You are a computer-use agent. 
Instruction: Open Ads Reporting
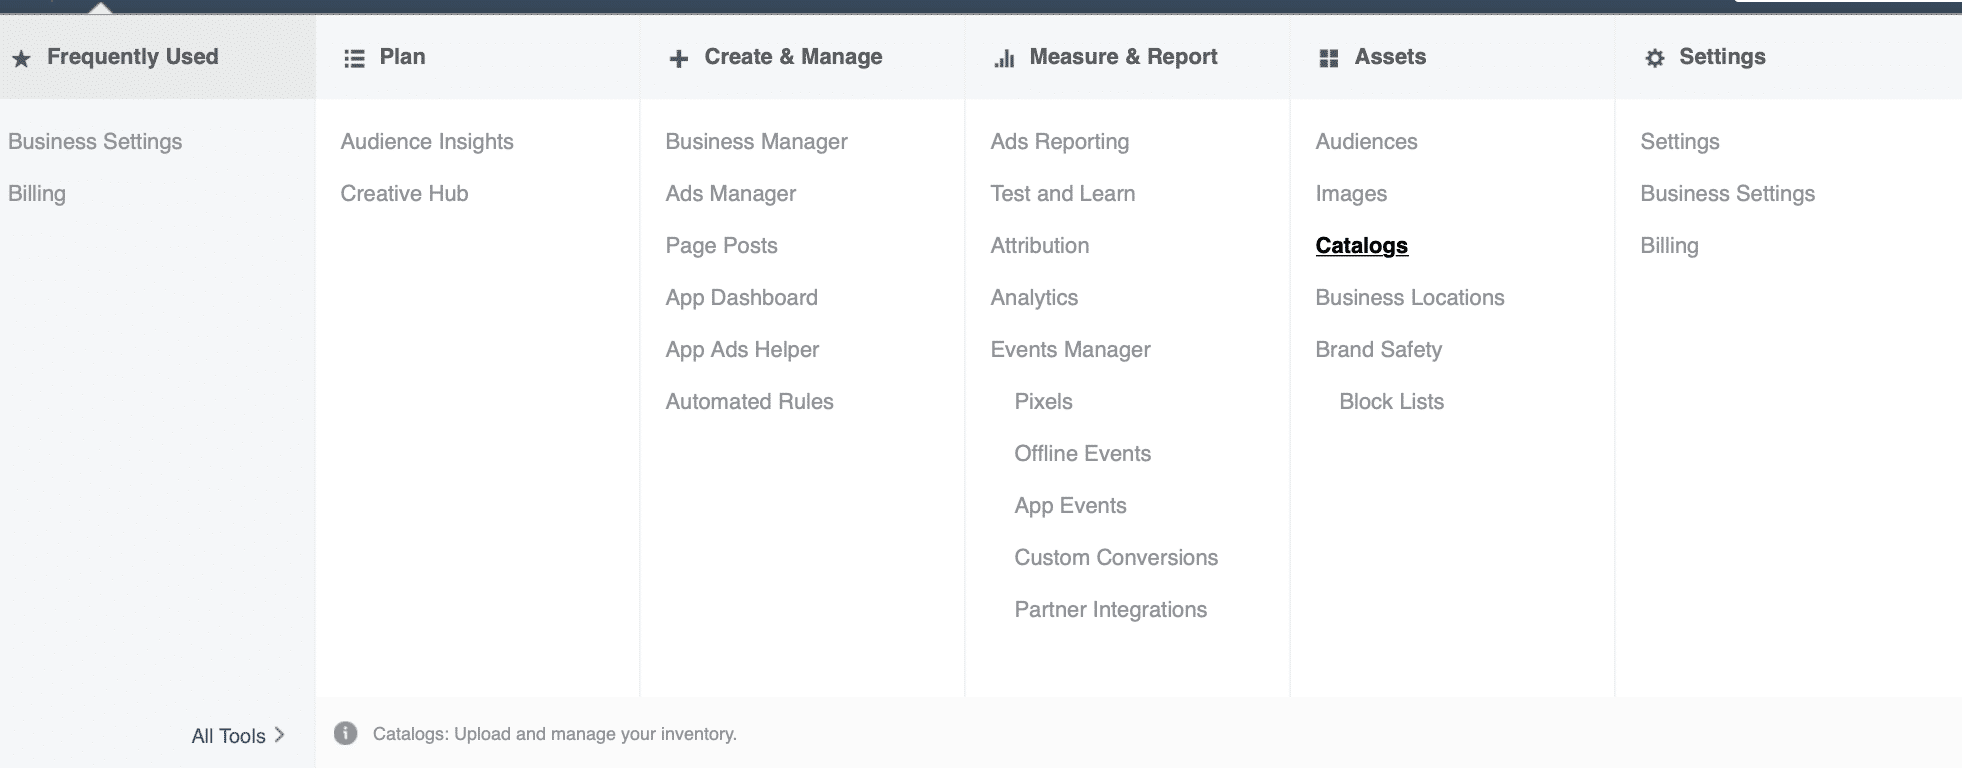click(x=1059, y=142)
